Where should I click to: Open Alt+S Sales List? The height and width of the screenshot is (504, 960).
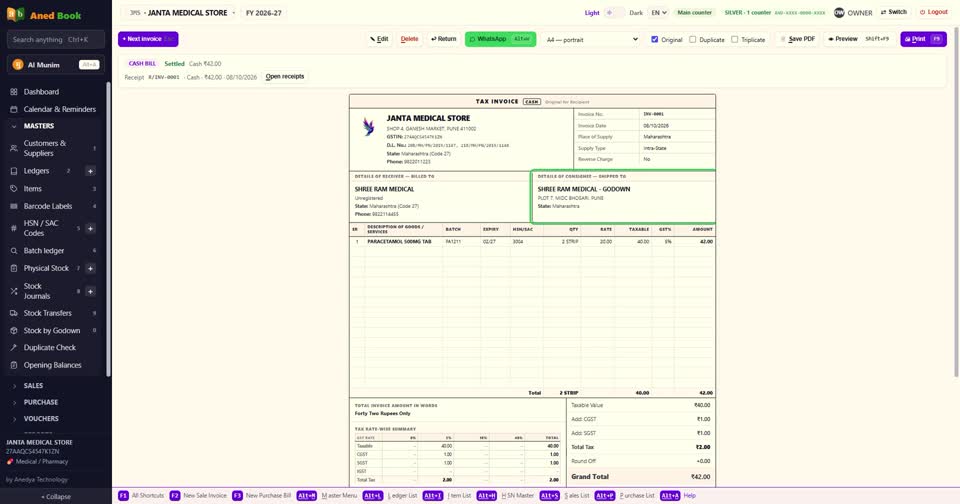(x=564, y=495)
